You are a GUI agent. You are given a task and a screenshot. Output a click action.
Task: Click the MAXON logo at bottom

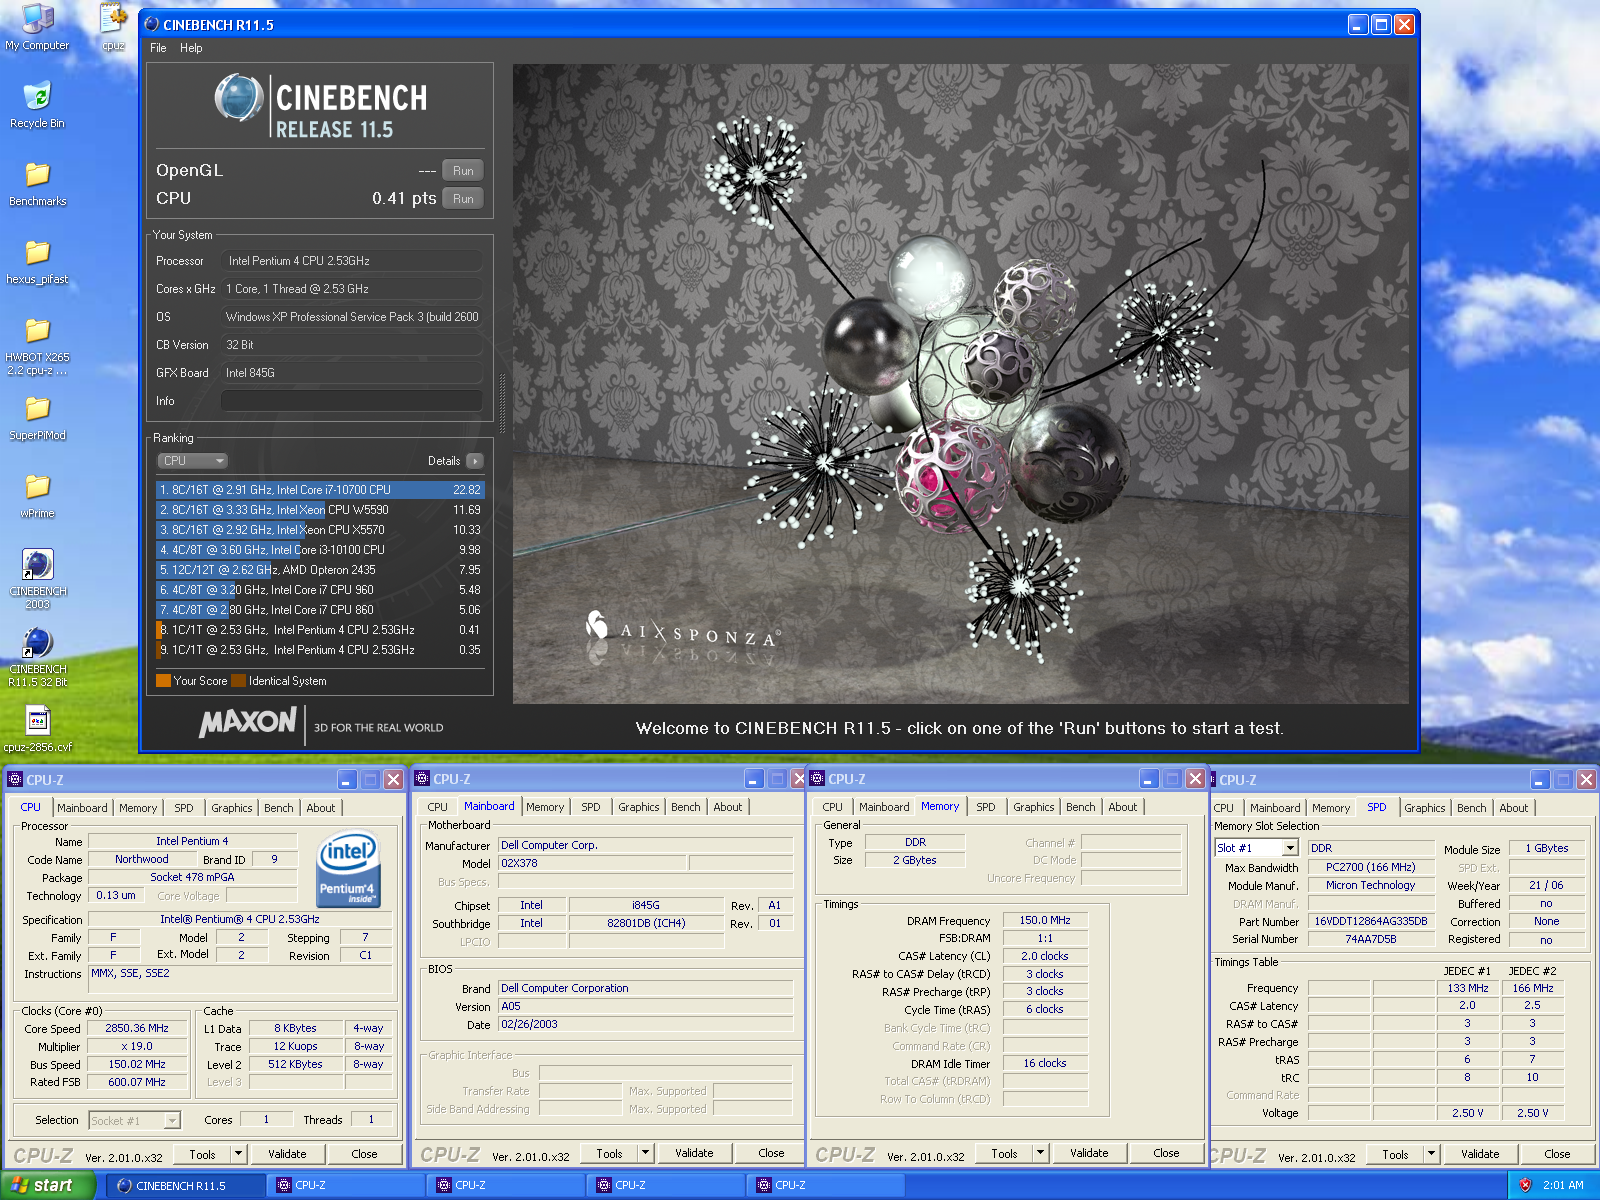pyautogui.click(x=248, y=722)
